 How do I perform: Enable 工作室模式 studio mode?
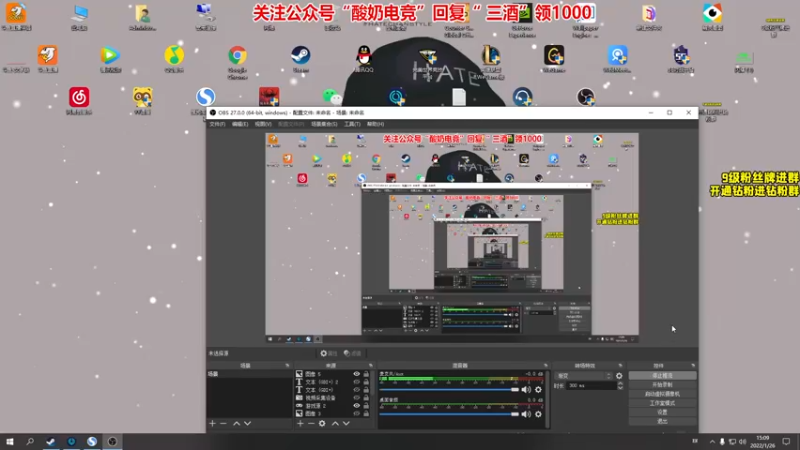[662, 403]
